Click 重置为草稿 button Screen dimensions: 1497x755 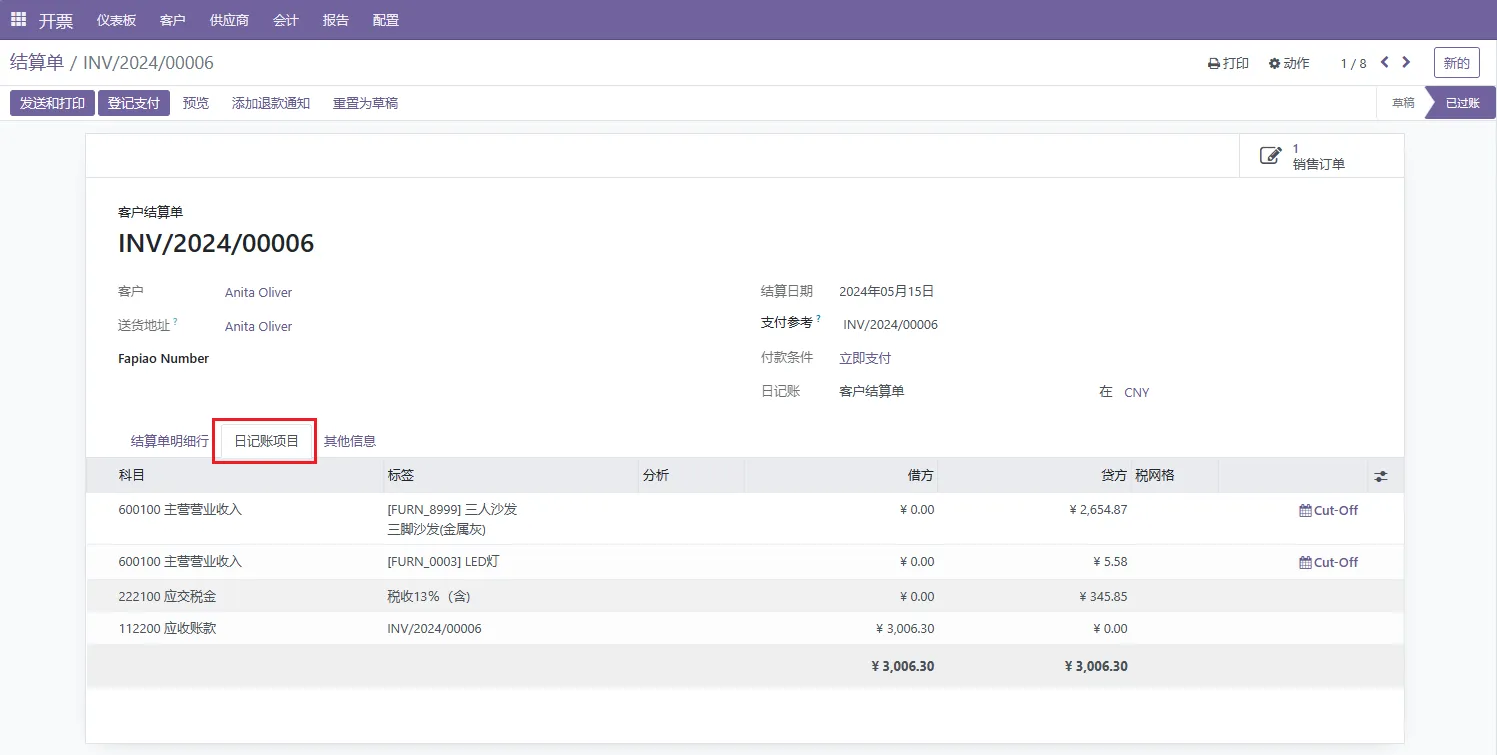[365, 103]
